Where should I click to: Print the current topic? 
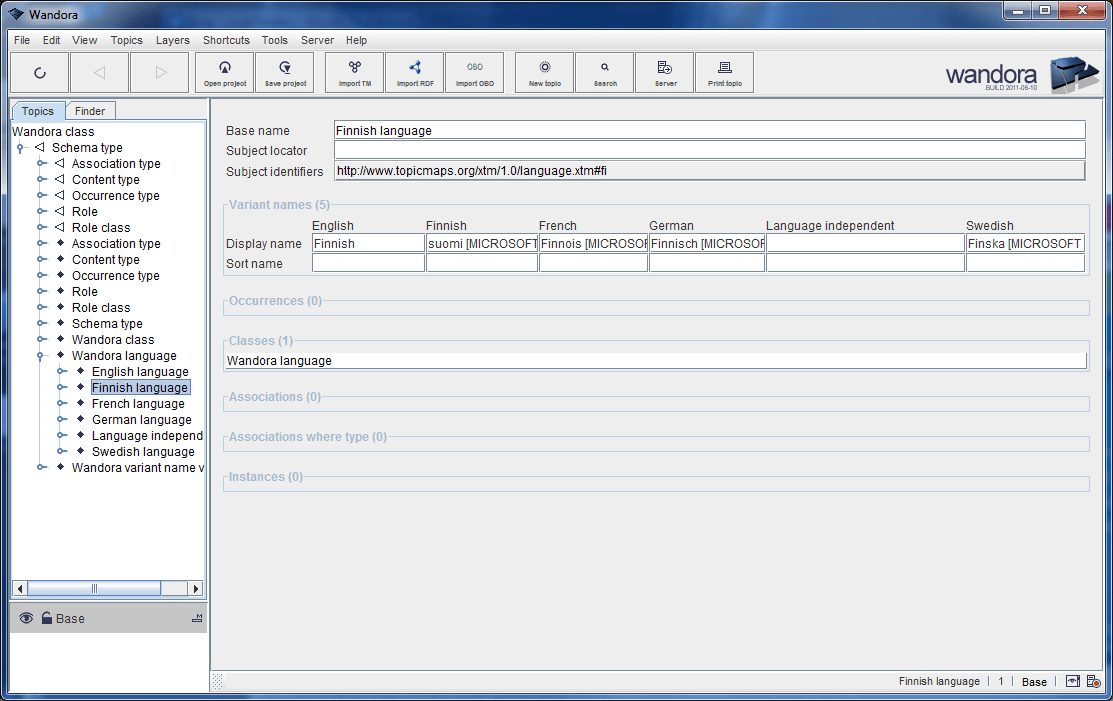pyautogui.click(x=724, y=71)
